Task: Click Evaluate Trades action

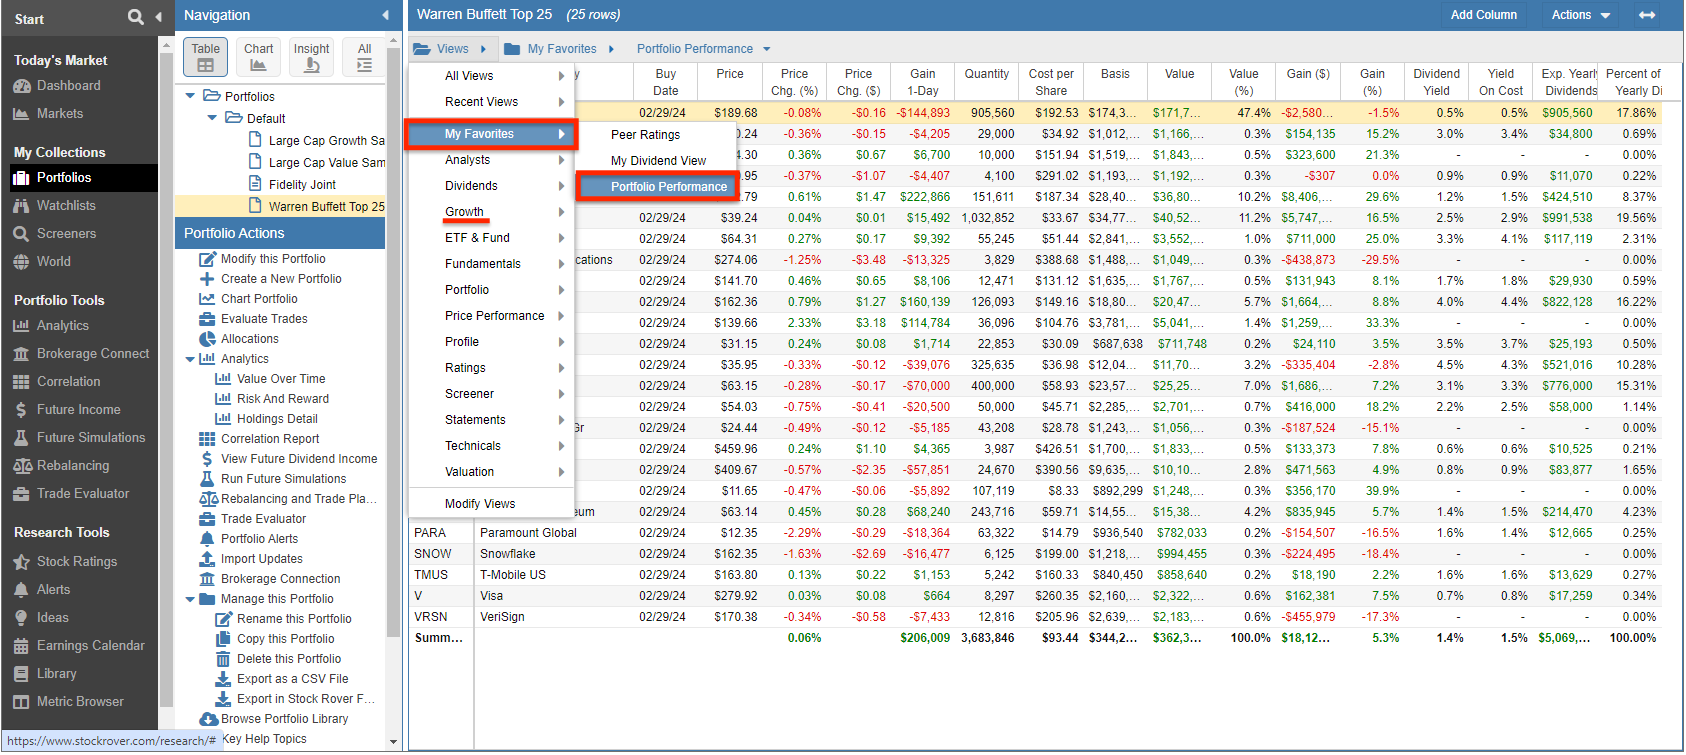Action: (x=264, y=319)
